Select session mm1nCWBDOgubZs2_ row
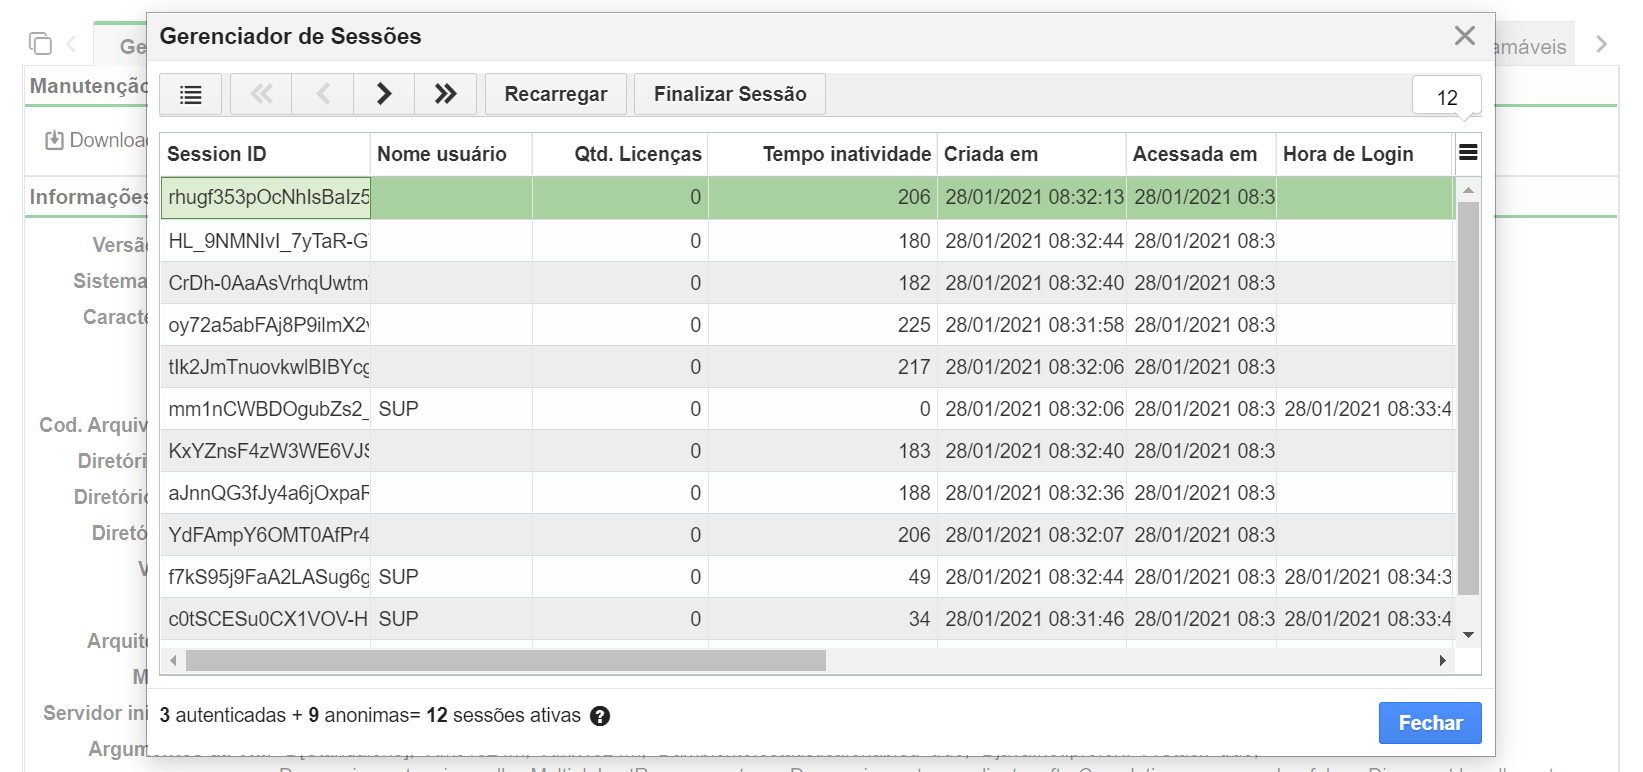The height and width of the screenshot is (772, 1643). pyautogui.click(x=807, y=409)
